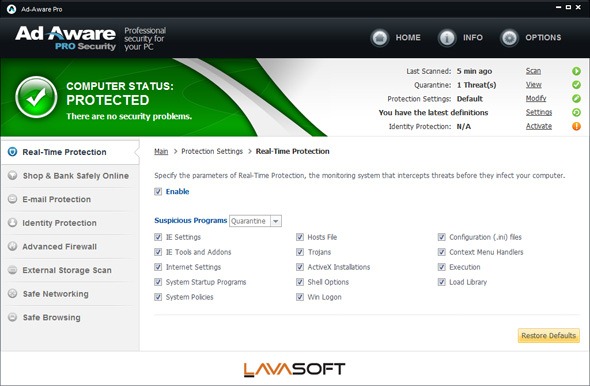Uncheck IE Tools and Addons

tap(158, 252)
